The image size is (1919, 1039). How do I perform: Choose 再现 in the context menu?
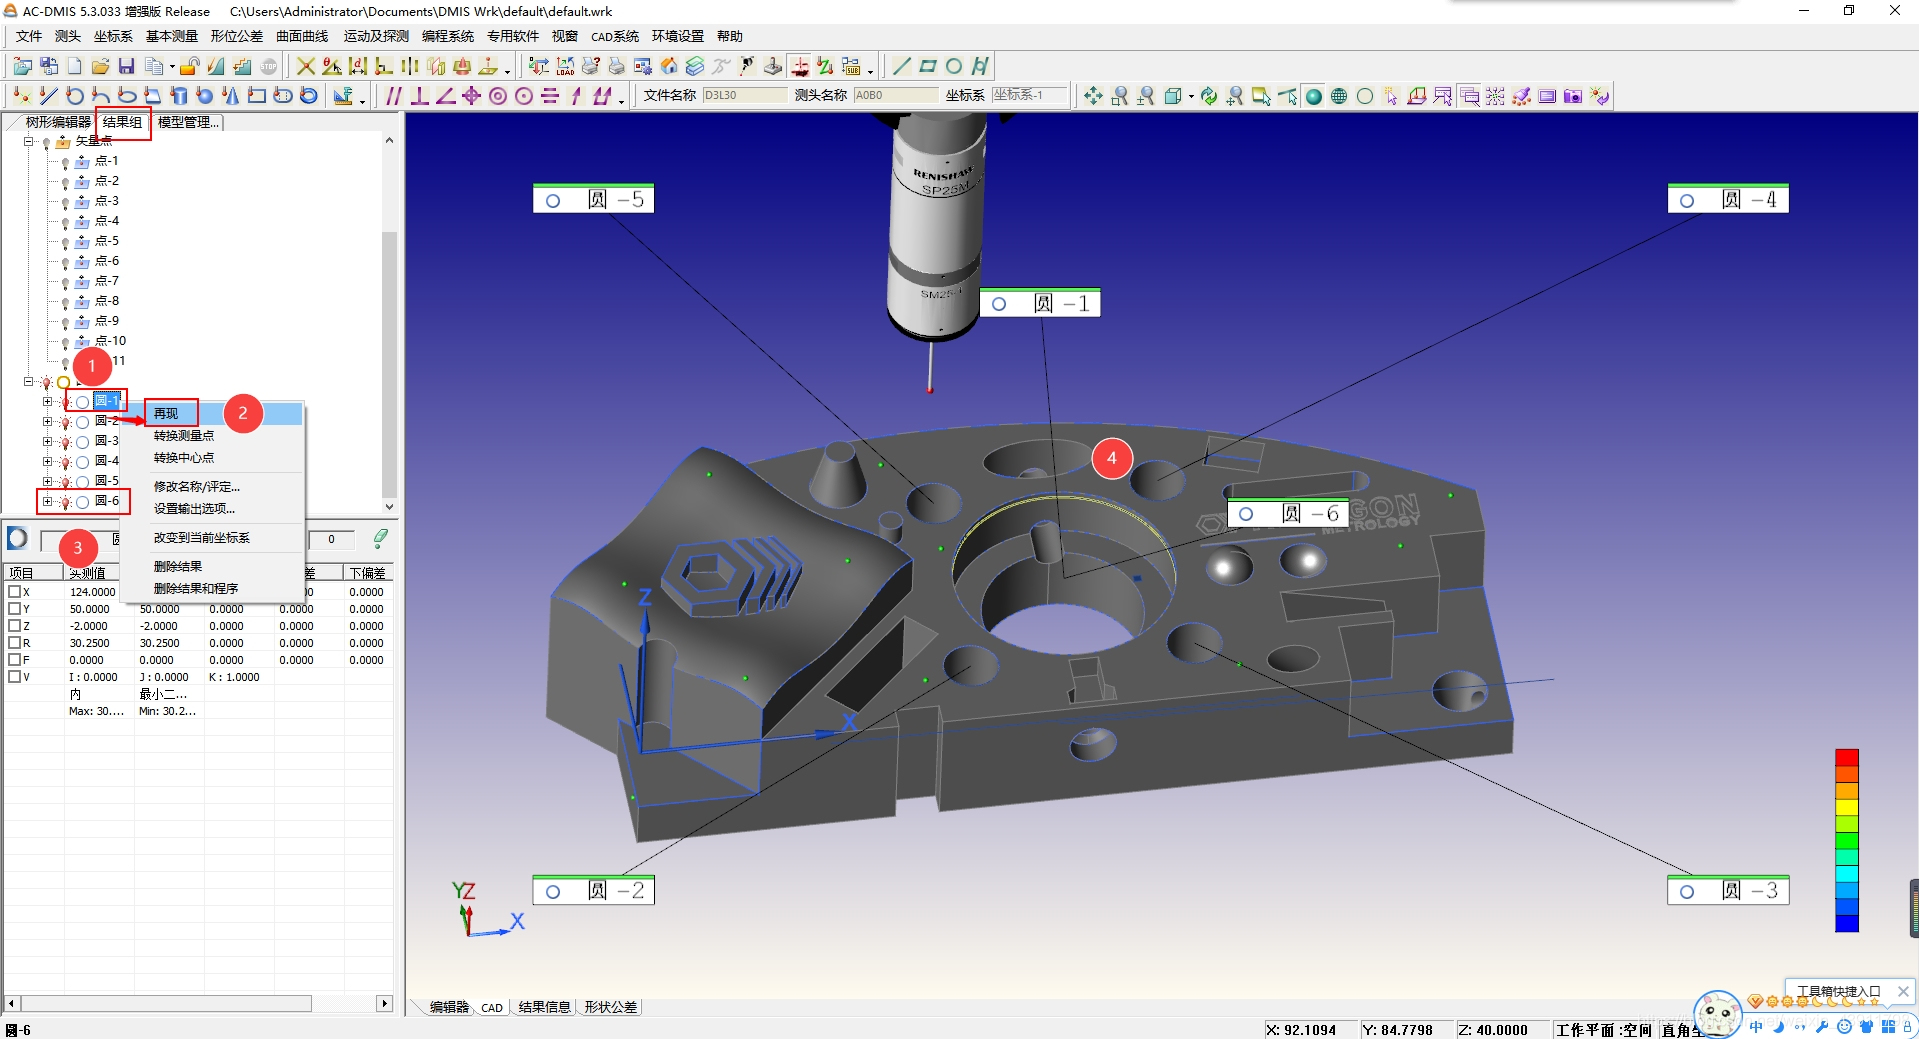pos(166,413)
